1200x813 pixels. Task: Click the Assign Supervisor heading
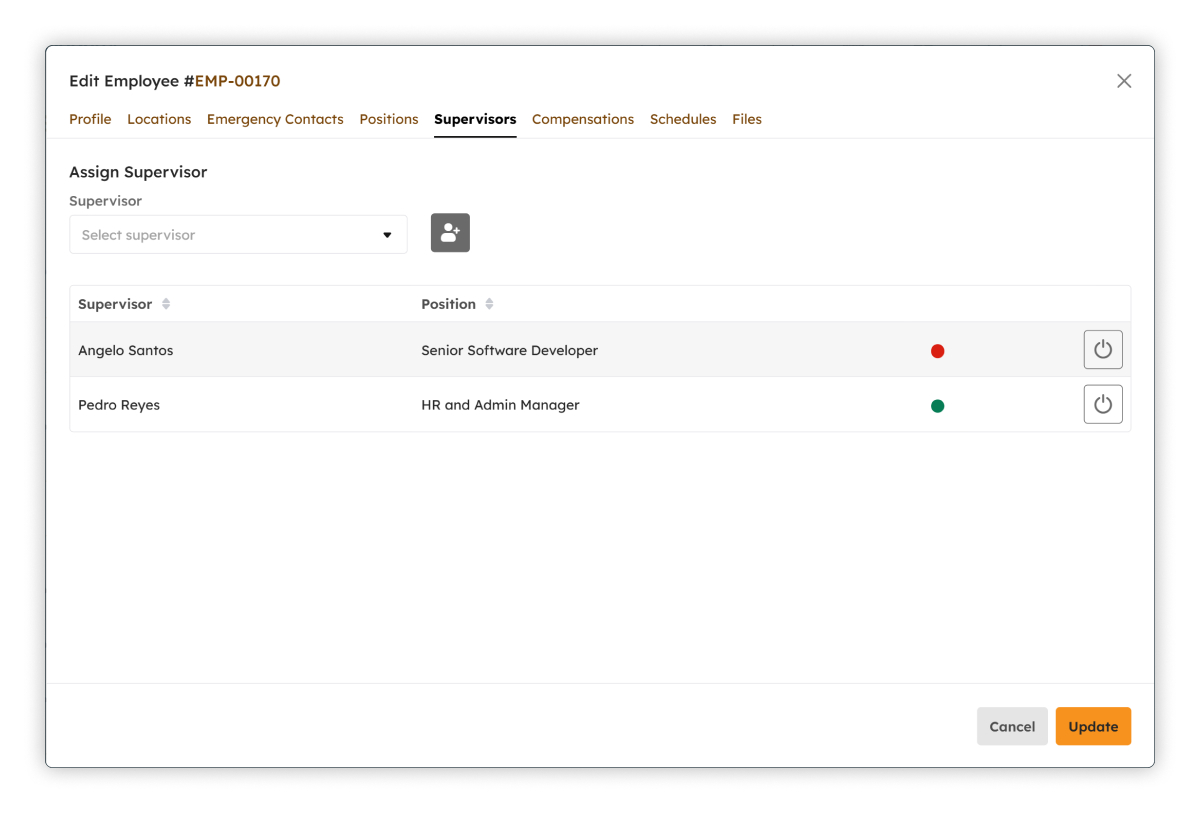click(138, 172)
